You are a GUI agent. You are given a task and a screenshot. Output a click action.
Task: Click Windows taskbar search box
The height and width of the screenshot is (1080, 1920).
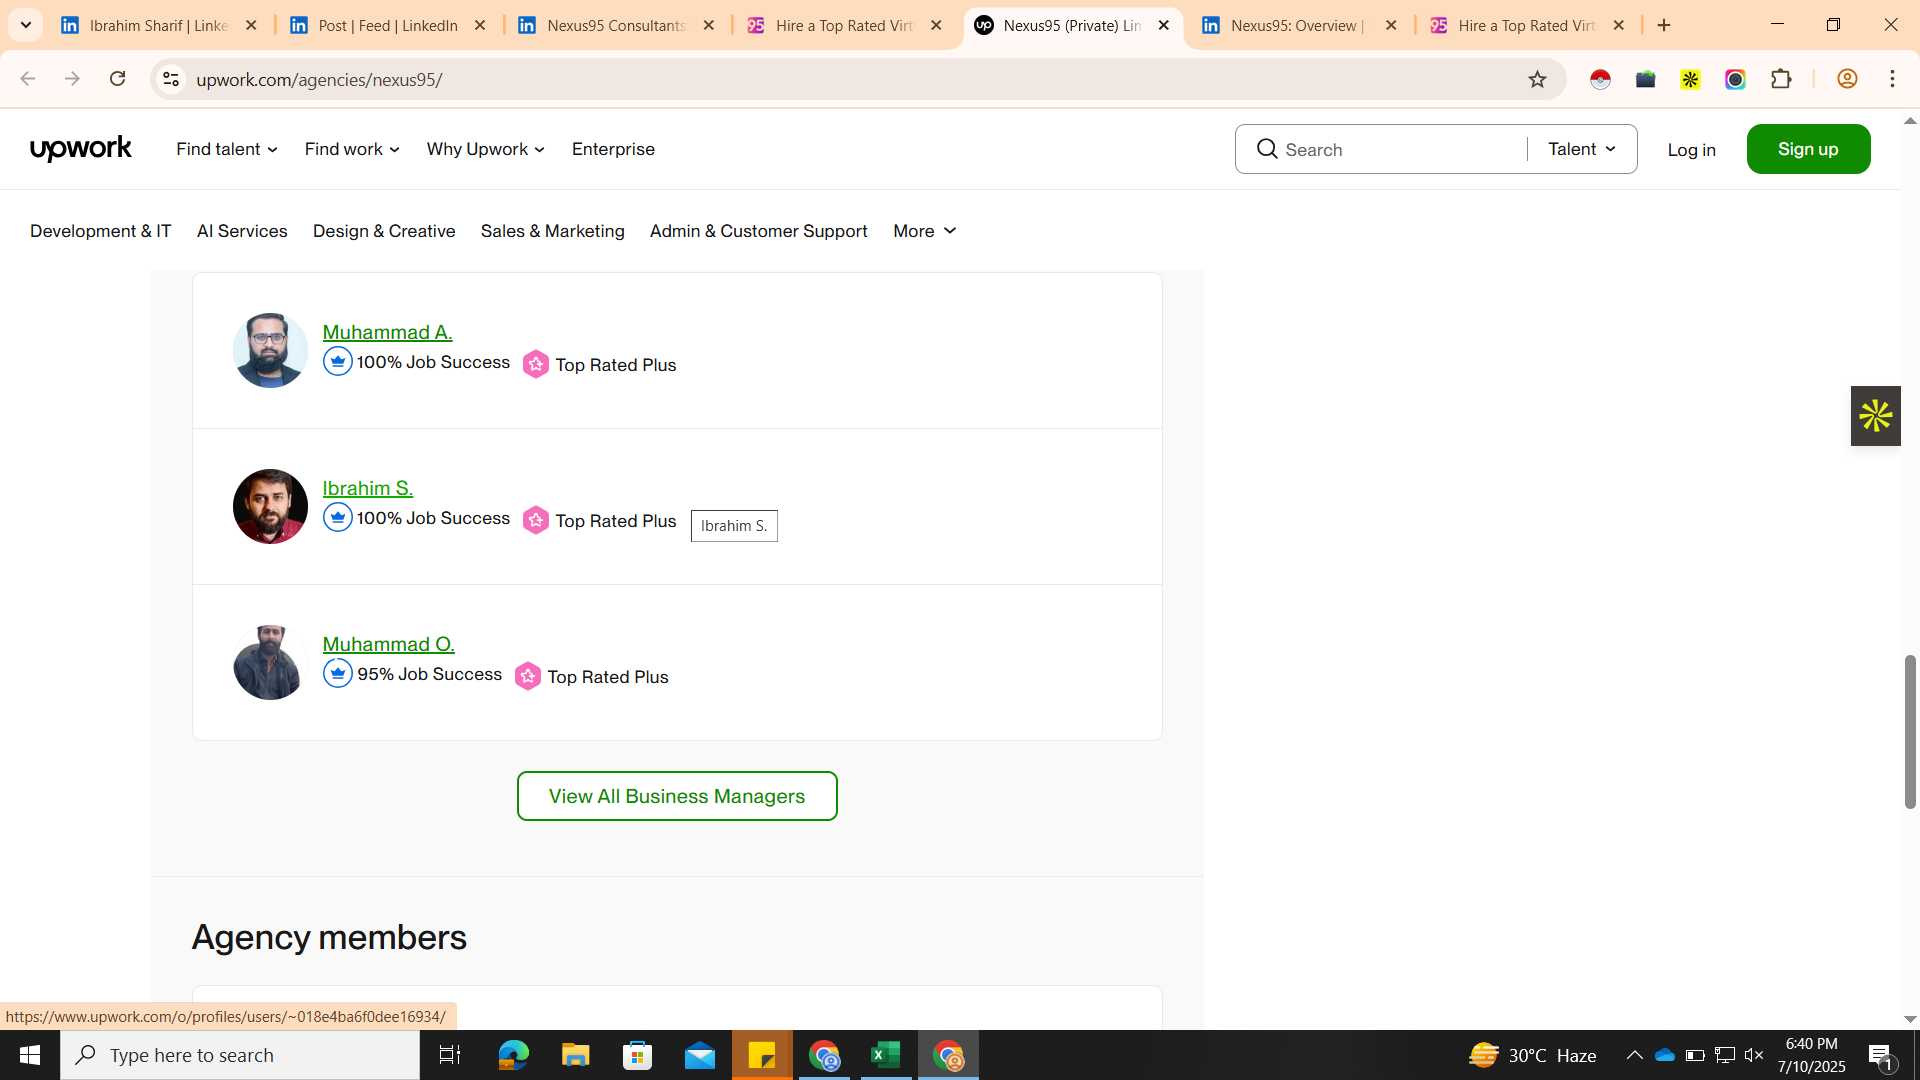[x=240, y=1055]
